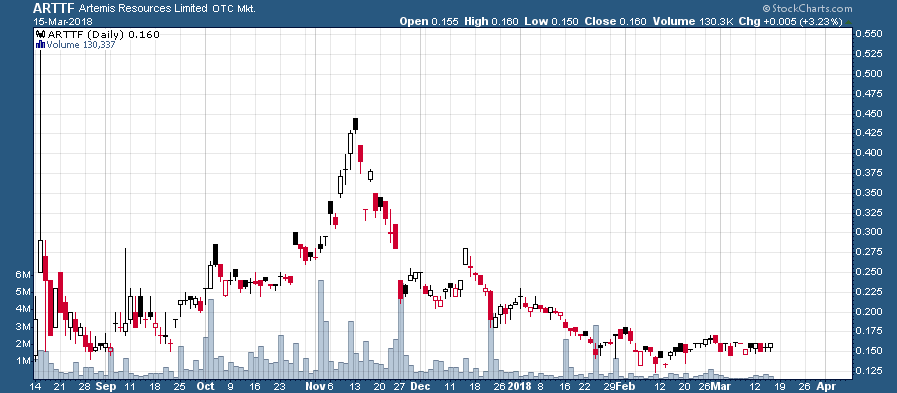Click the 5M volume axis label
Image resolution: width=897 pixels, height=393 pixels.
(23, 292)
